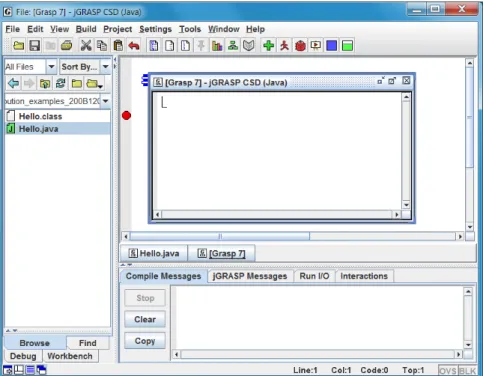
Task: Click the red Undo arrow icon
Action: click(x=134, y=45)
